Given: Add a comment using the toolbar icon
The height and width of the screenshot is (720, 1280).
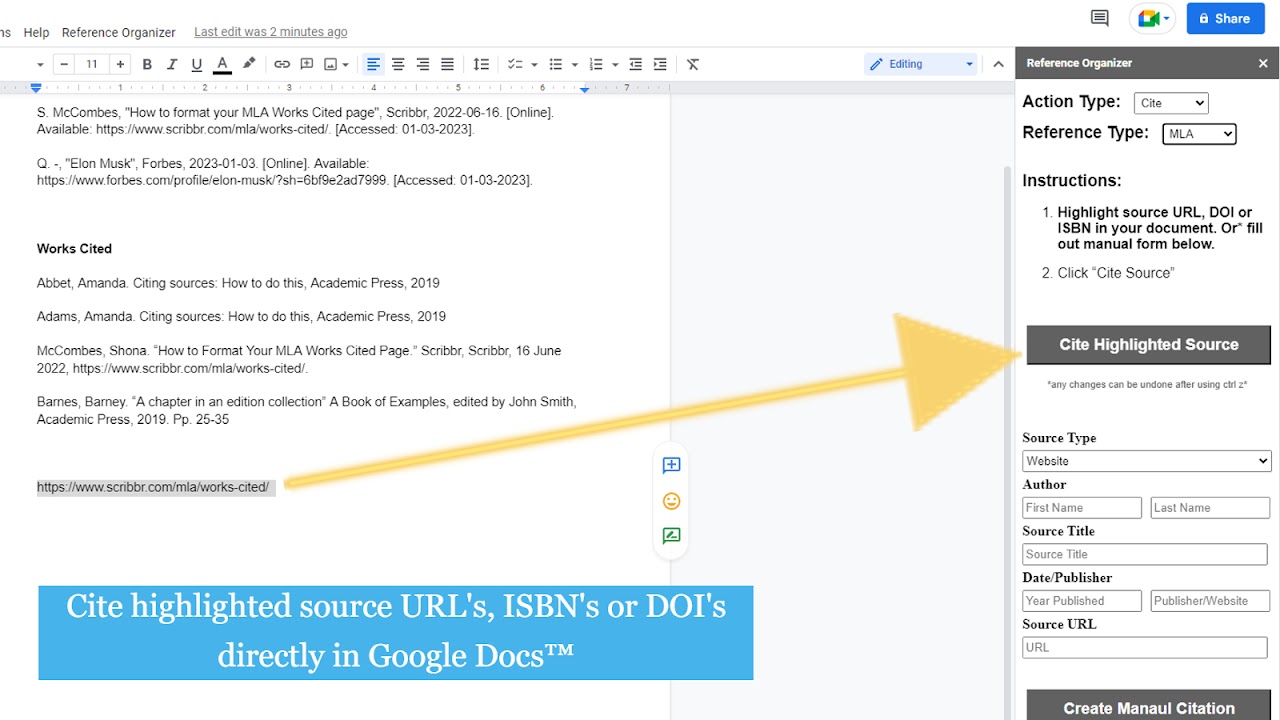Looking at the screenshot, I should click(x=307, y=64).
